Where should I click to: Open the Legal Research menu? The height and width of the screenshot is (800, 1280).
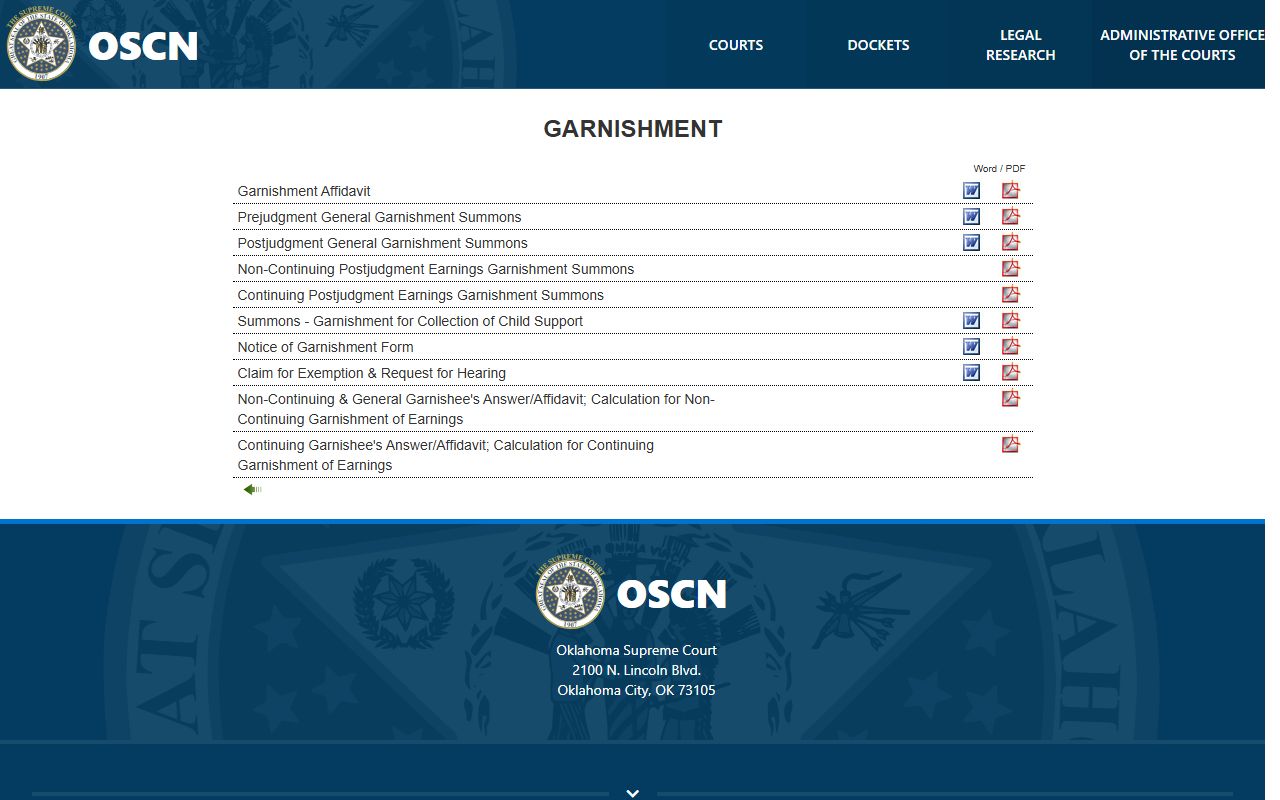[1020, 45]
